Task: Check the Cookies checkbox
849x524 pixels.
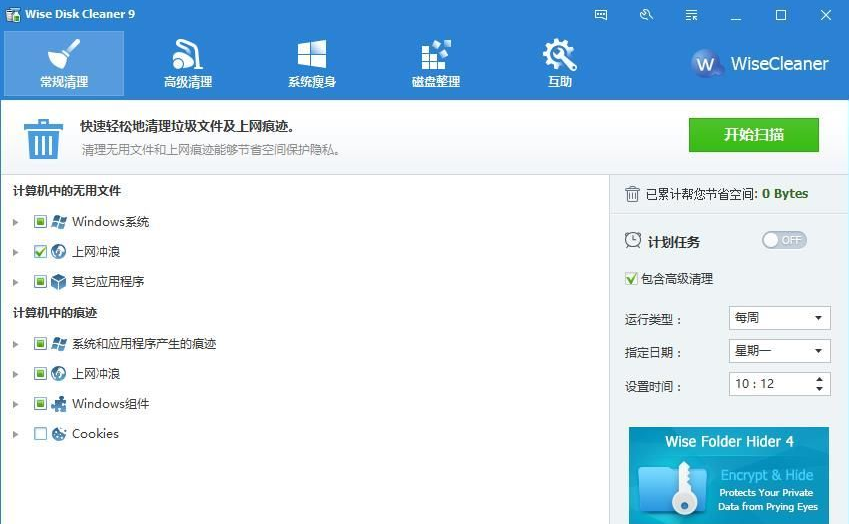Action: pos(40,434)
